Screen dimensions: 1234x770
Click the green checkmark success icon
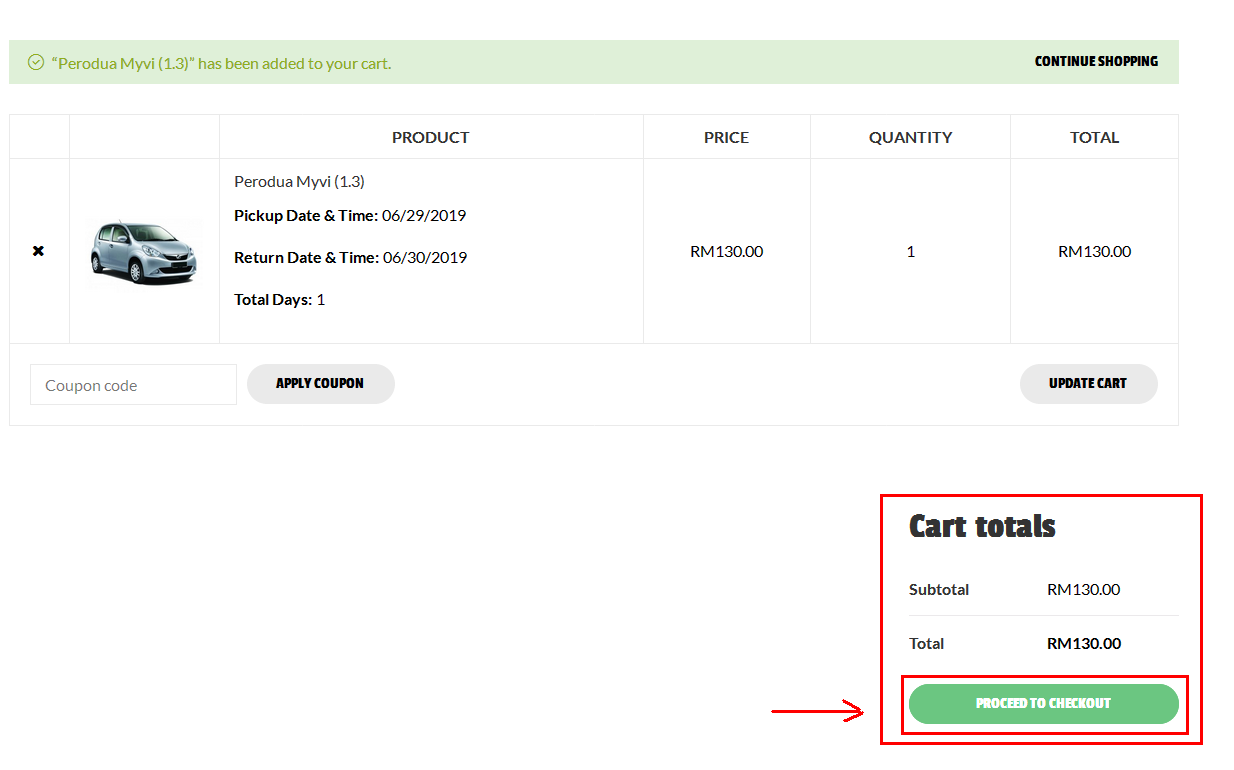[x=36, y=63]
